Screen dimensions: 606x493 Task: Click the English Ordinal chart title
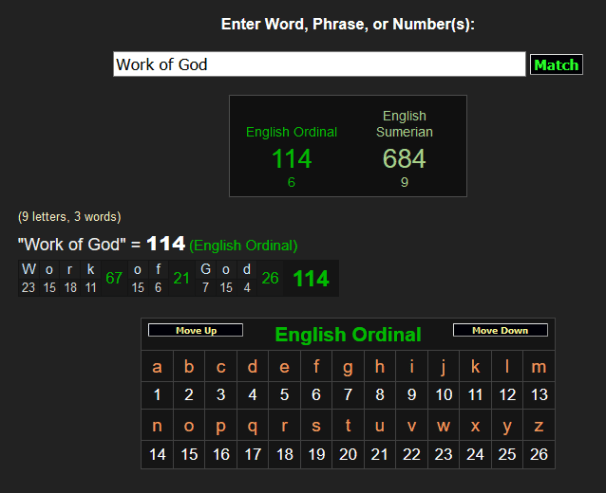click(348, 335)
